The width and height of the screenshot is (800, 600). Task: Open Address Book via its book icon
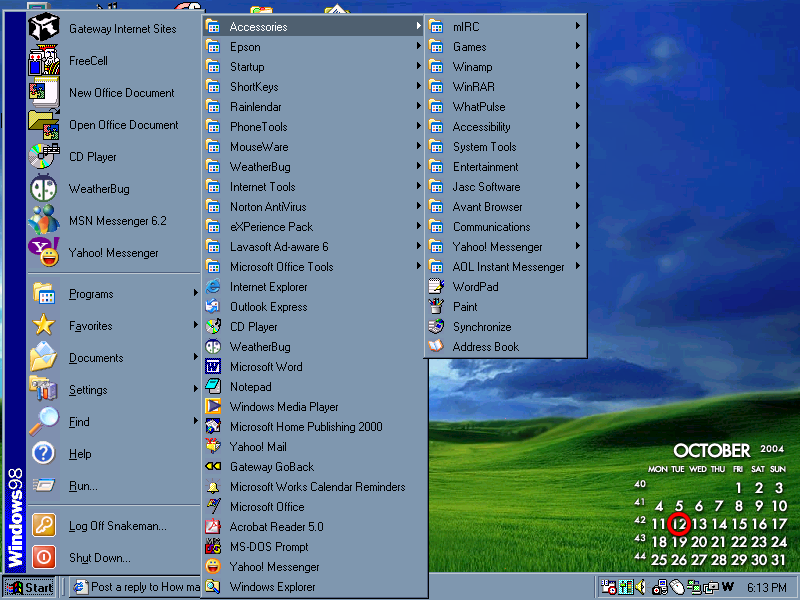pyautogui.click(x=436, y=346)
